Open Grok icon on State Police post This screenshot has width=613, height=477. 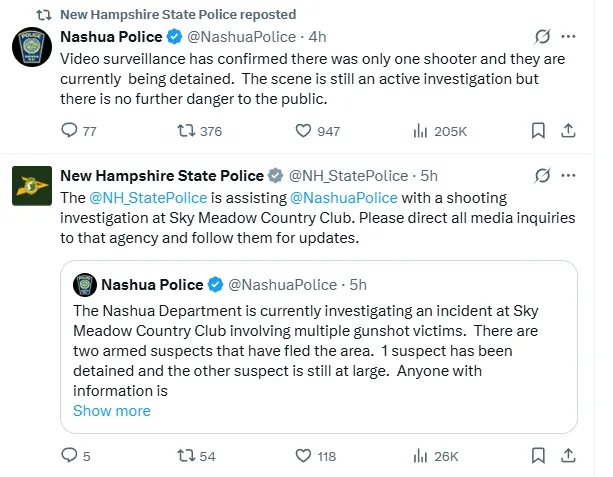coord(543,176)
